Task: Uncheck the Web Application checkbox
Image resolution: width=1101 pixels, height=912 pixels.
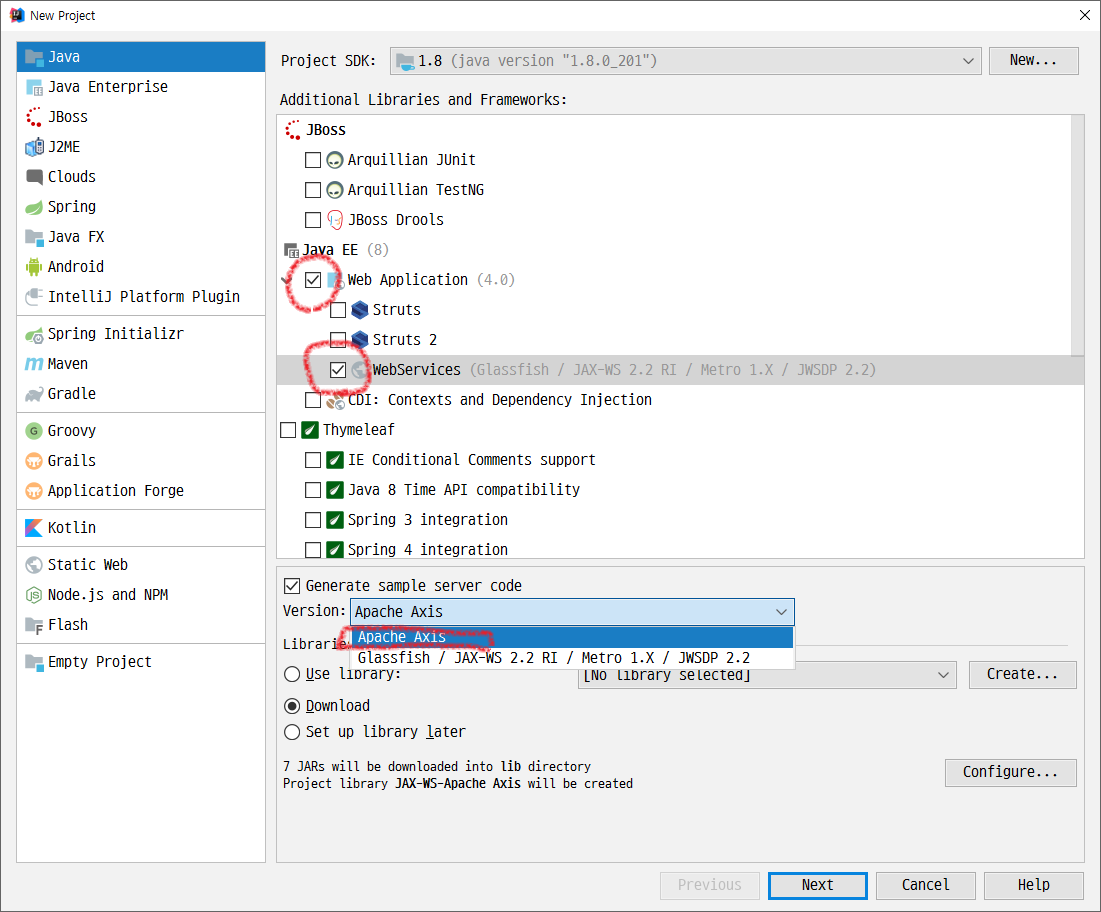Action: (x=313, y=280)
